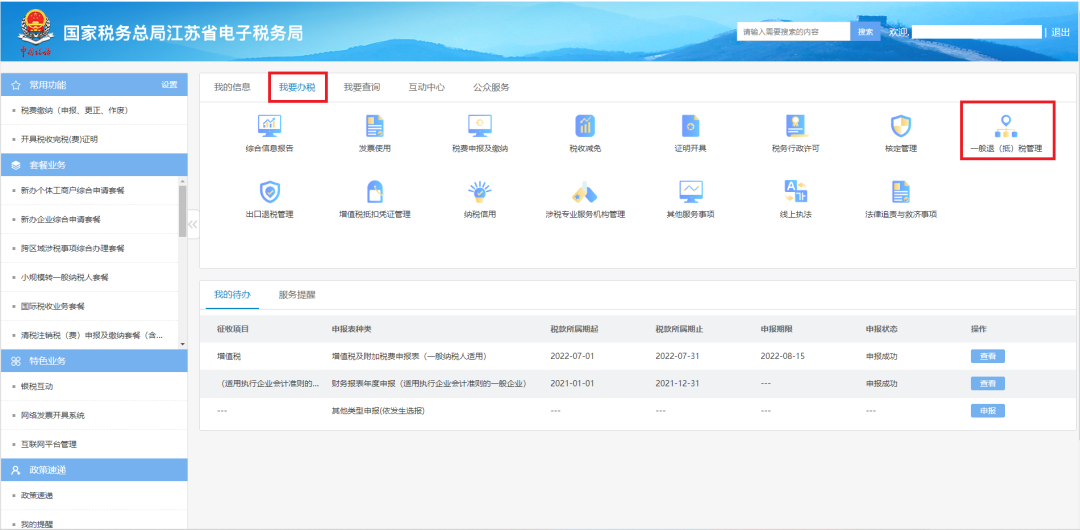Open 开具税收完税(费)证明 link
The image size is (1080, 530).
(59, 139)
